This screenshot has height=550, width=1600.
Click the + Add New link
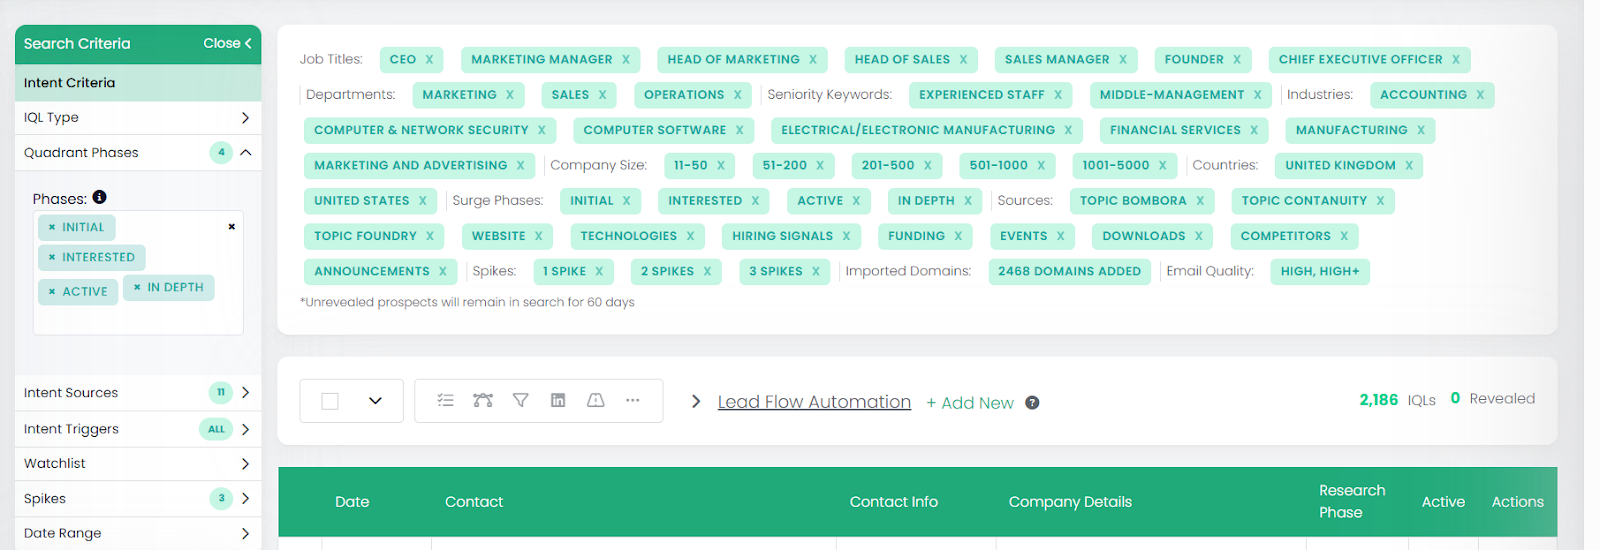[969, 403]
